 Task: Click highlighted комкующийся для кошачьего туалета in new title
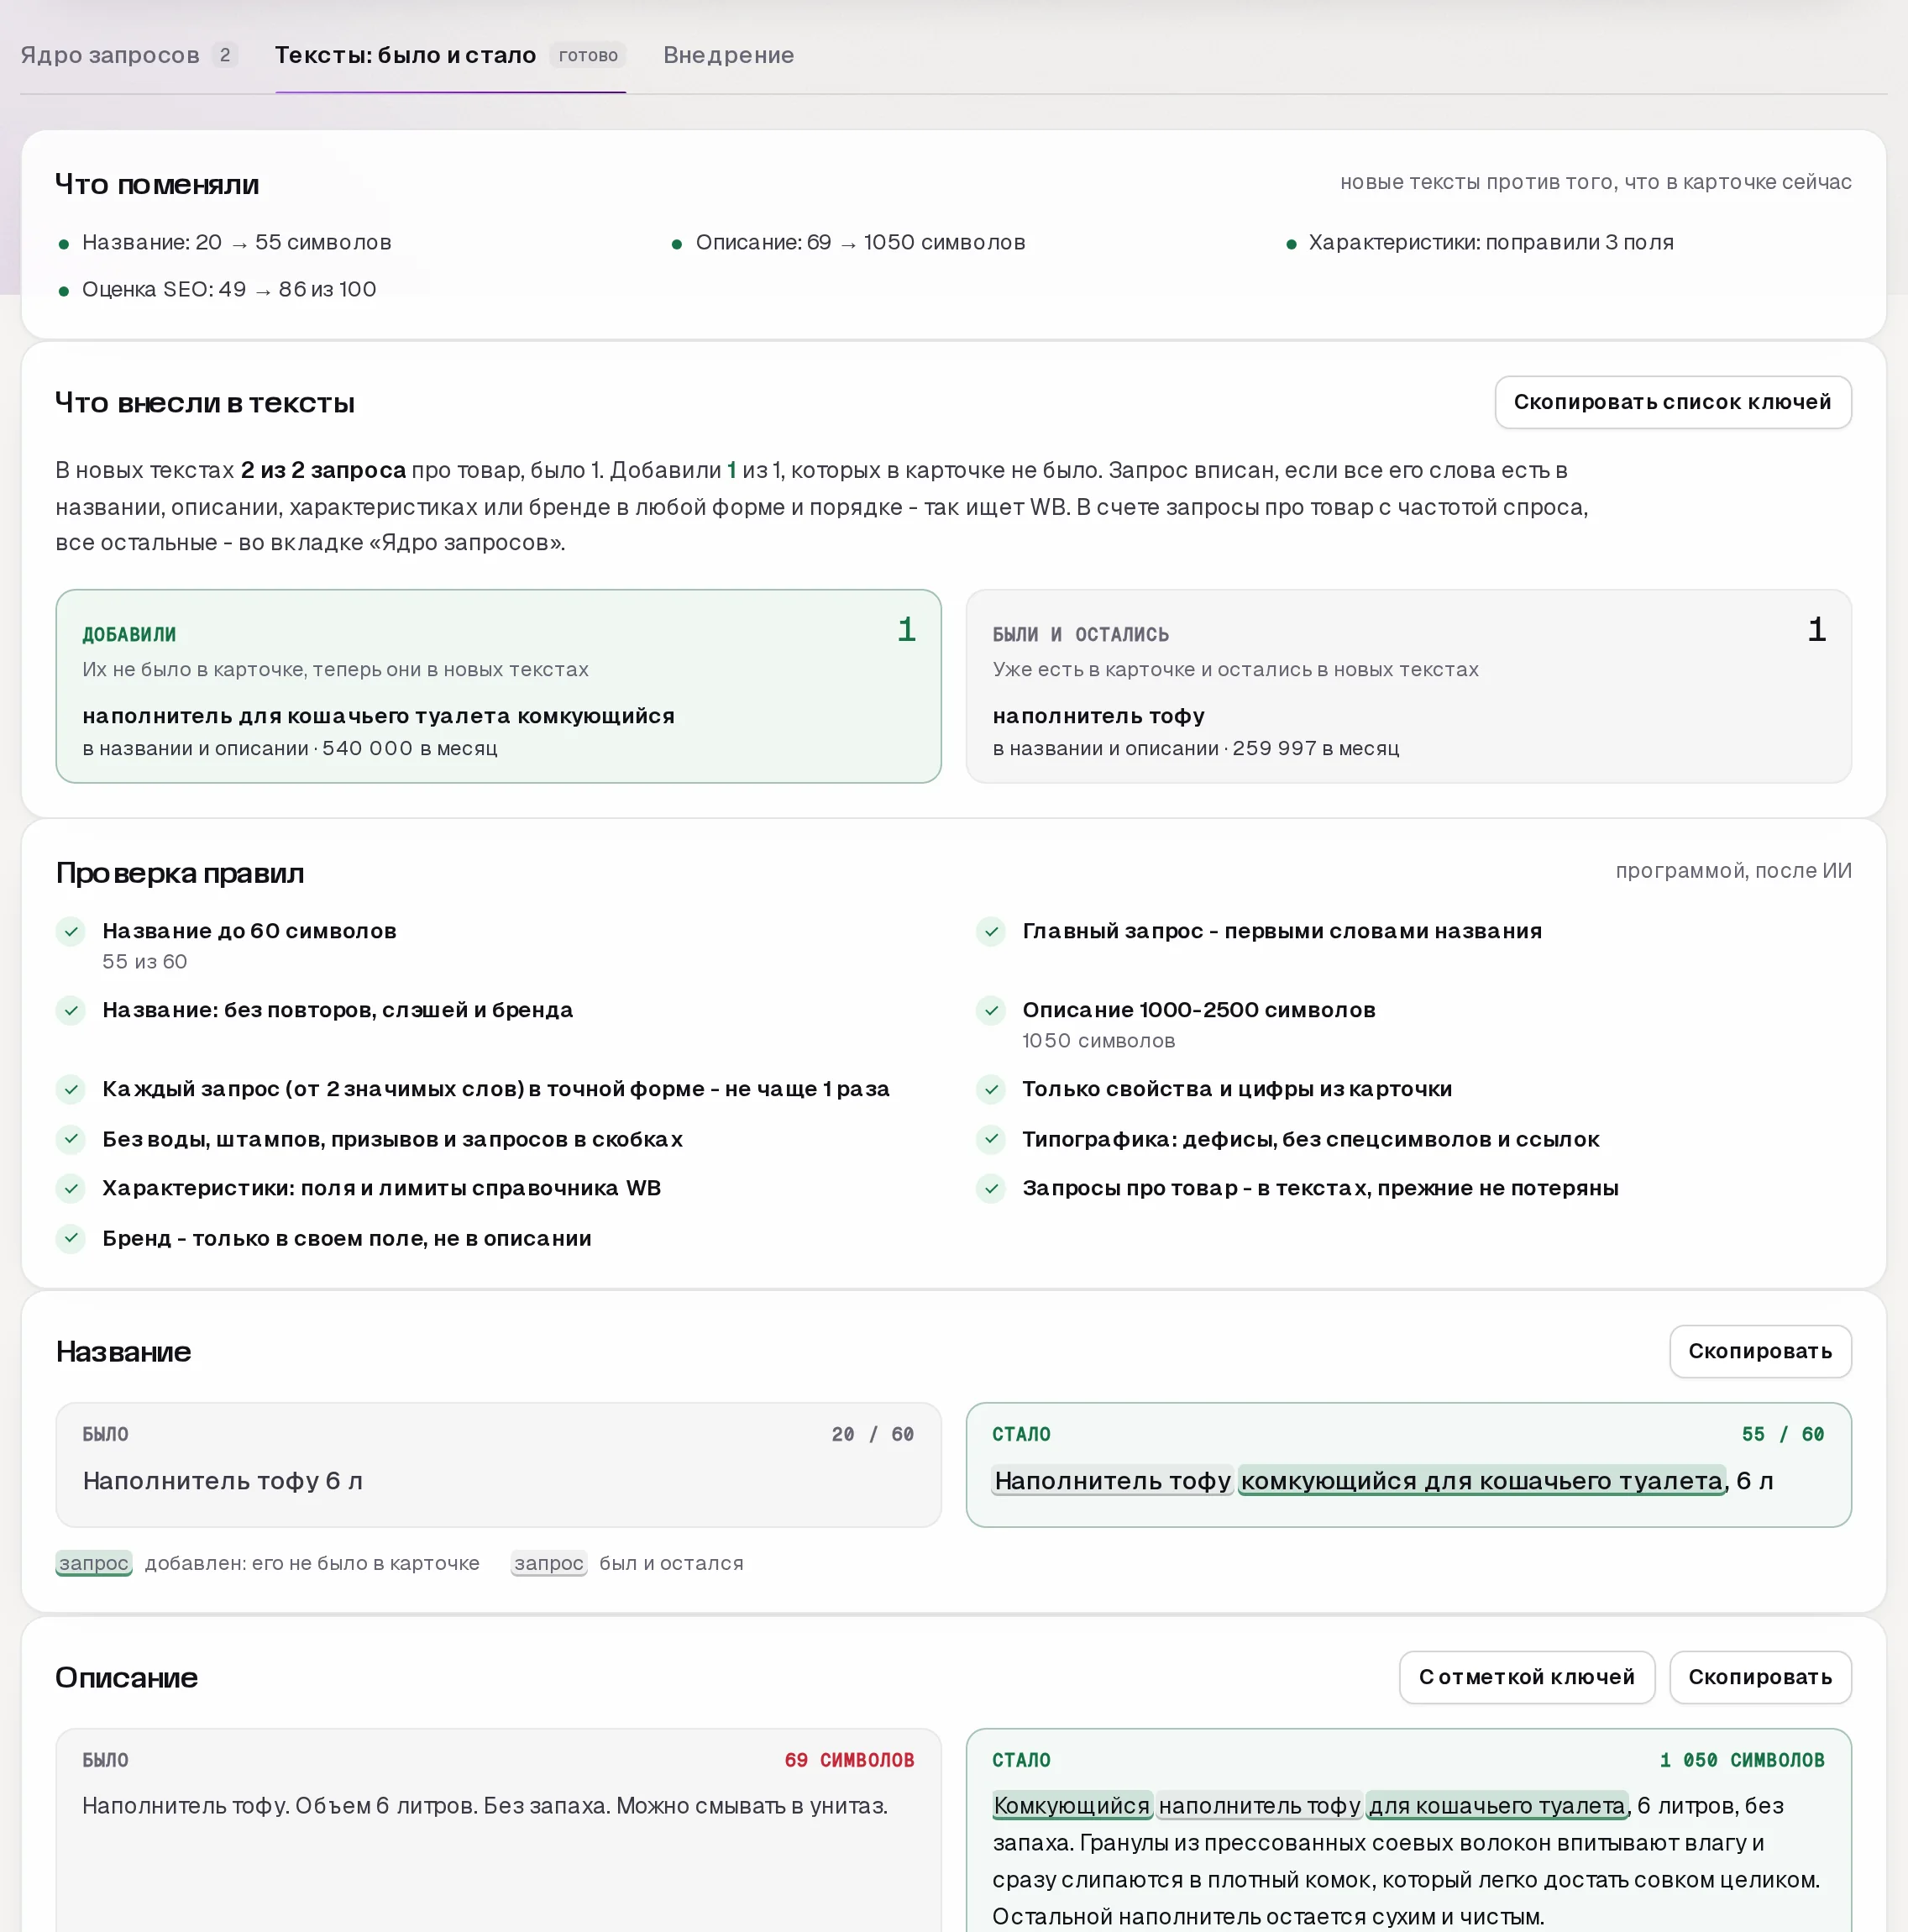point(1482,1481)
